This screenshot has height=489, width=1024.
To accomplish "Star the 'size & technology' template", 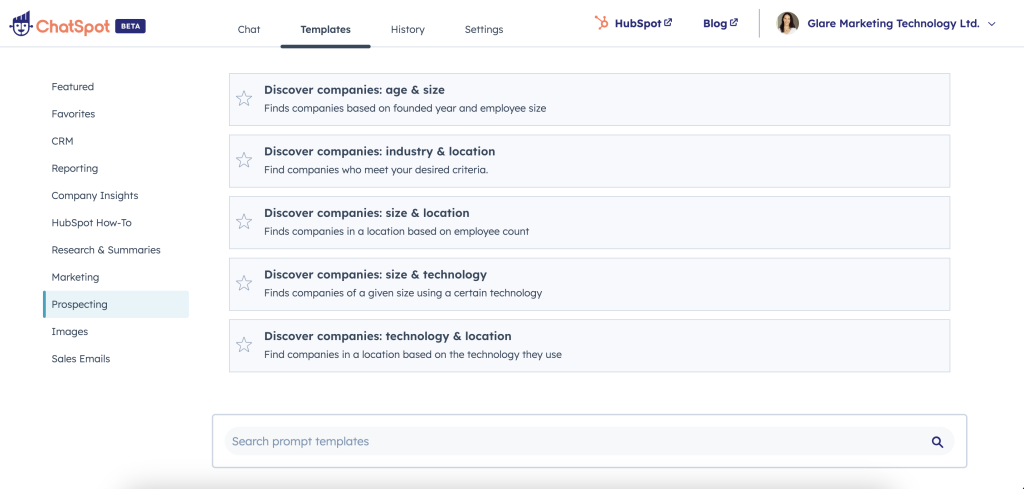I will pyautogui.click(x=244, y=283).
